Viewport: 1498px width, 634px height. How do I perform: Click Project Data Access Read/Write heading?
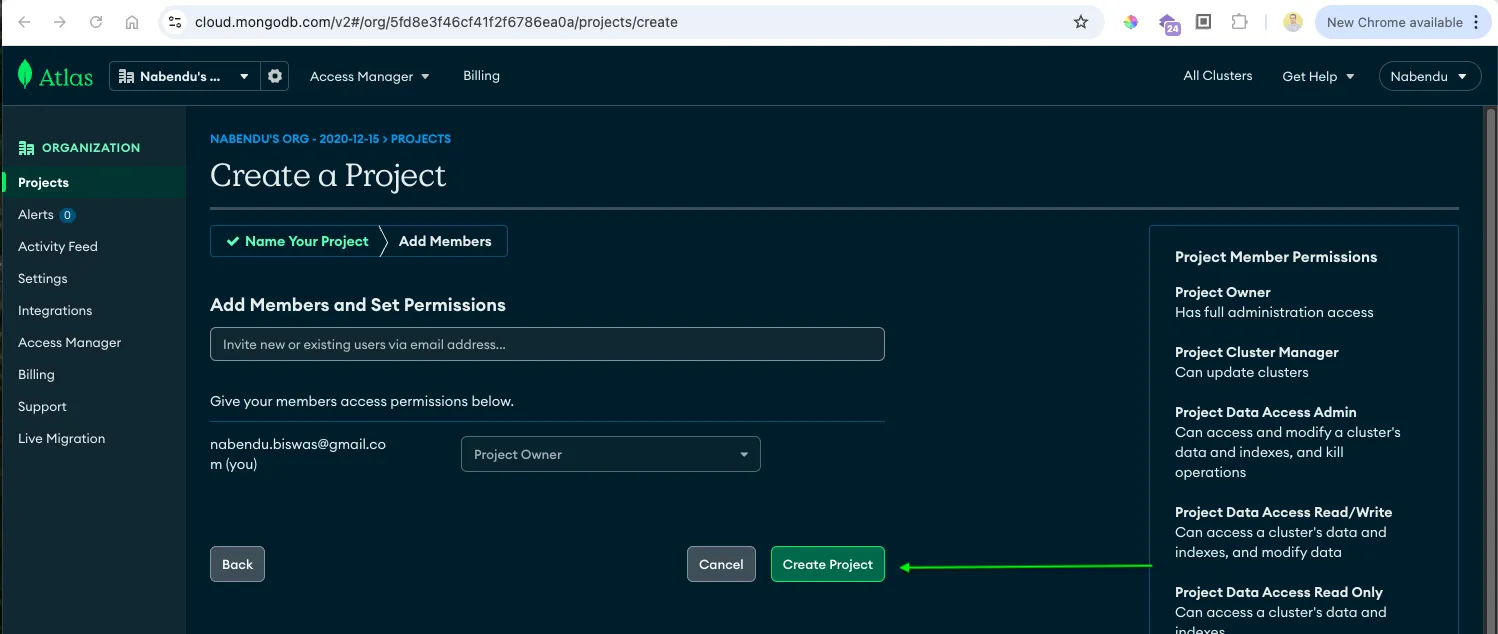(1283, 512)
